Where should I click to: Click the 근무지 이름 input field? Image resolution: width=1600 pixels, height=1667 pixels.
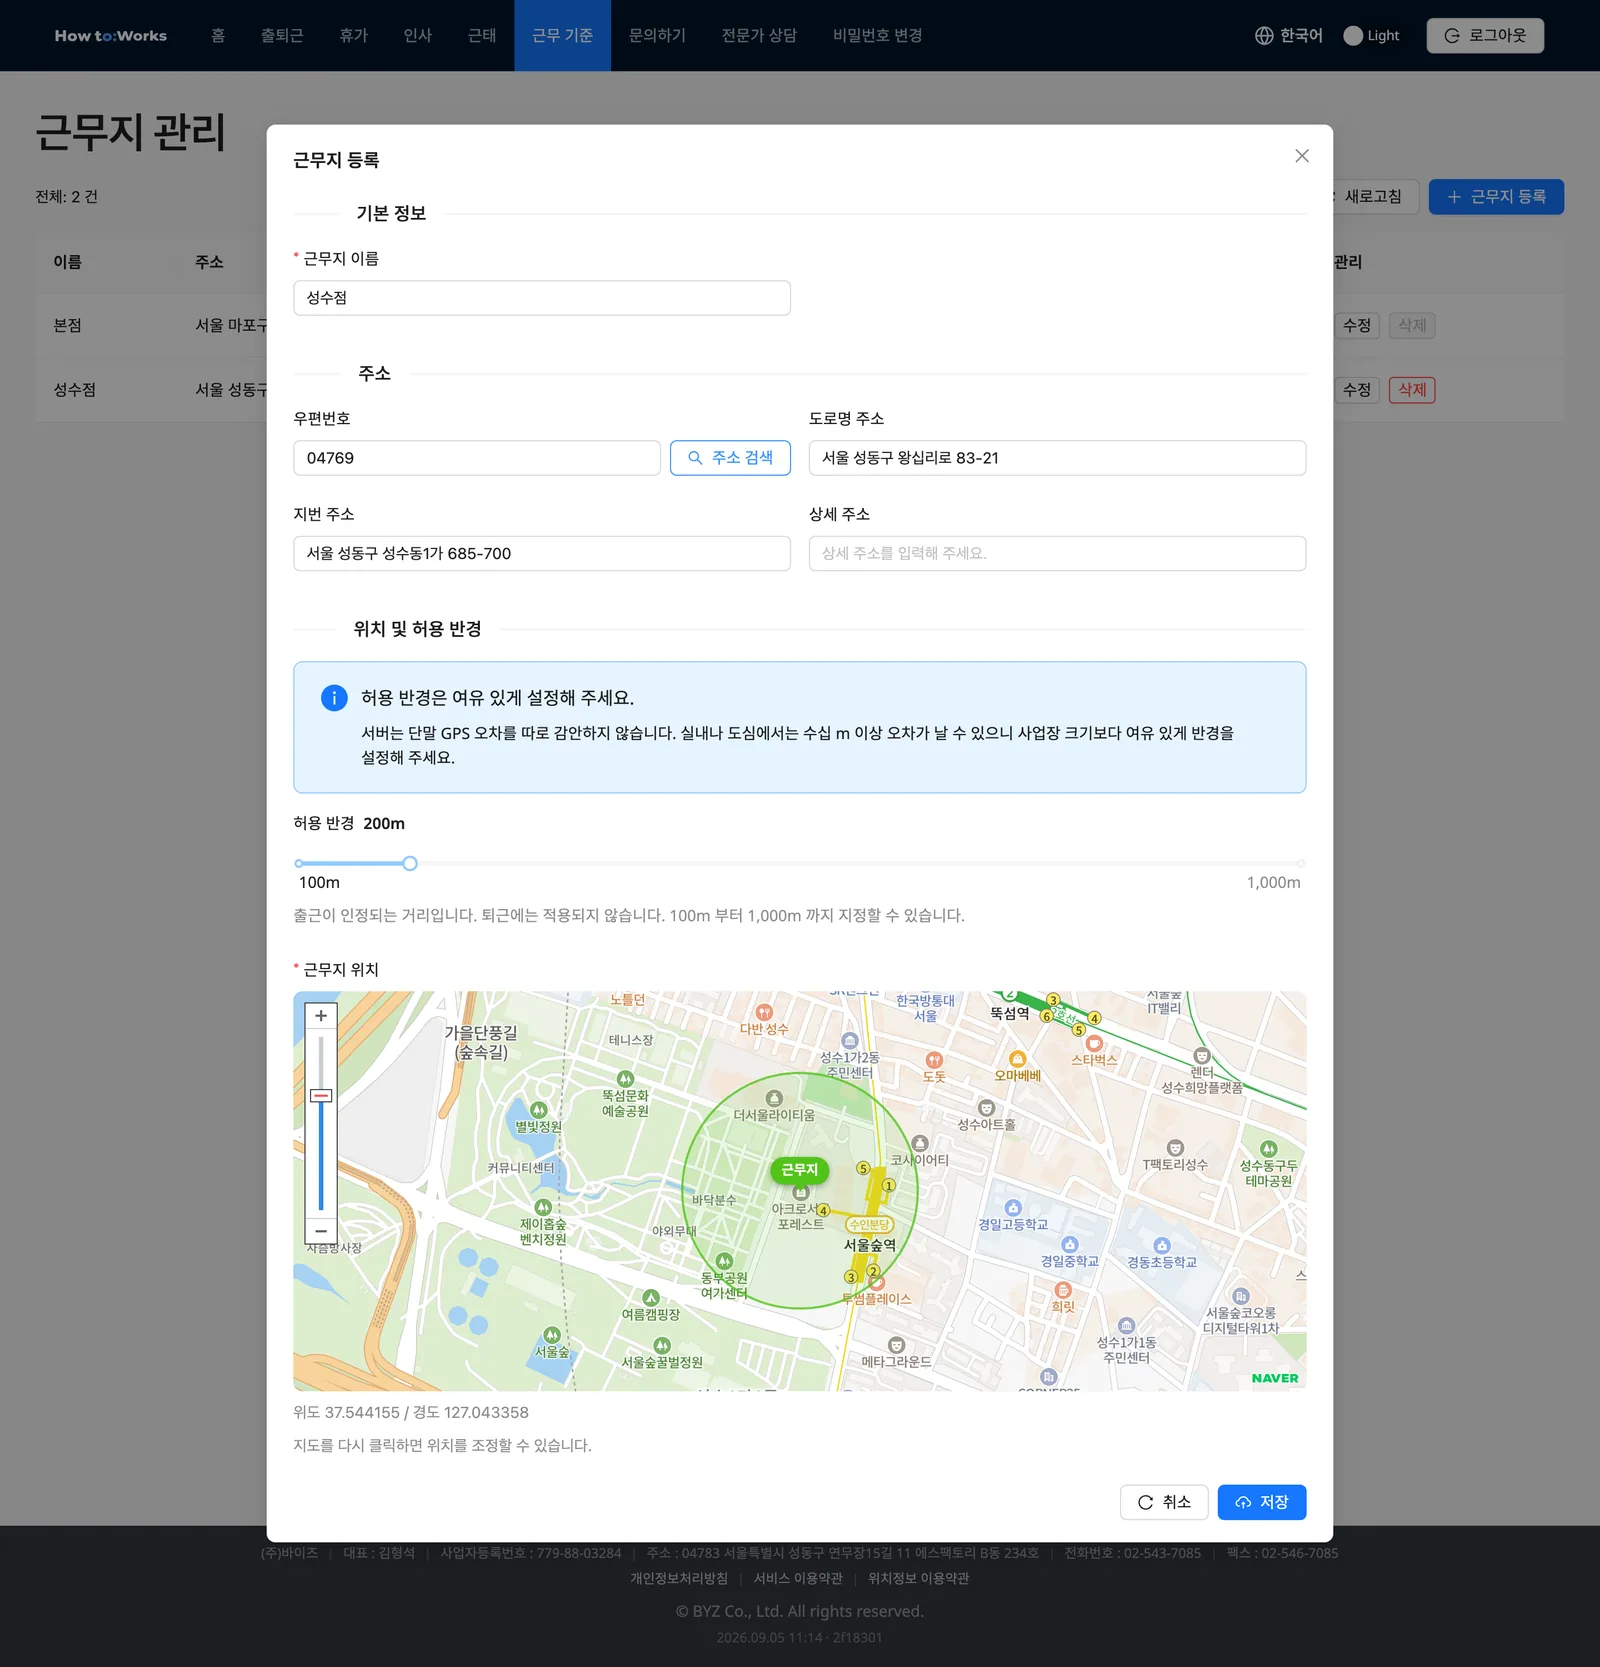(x=542, y=298)
